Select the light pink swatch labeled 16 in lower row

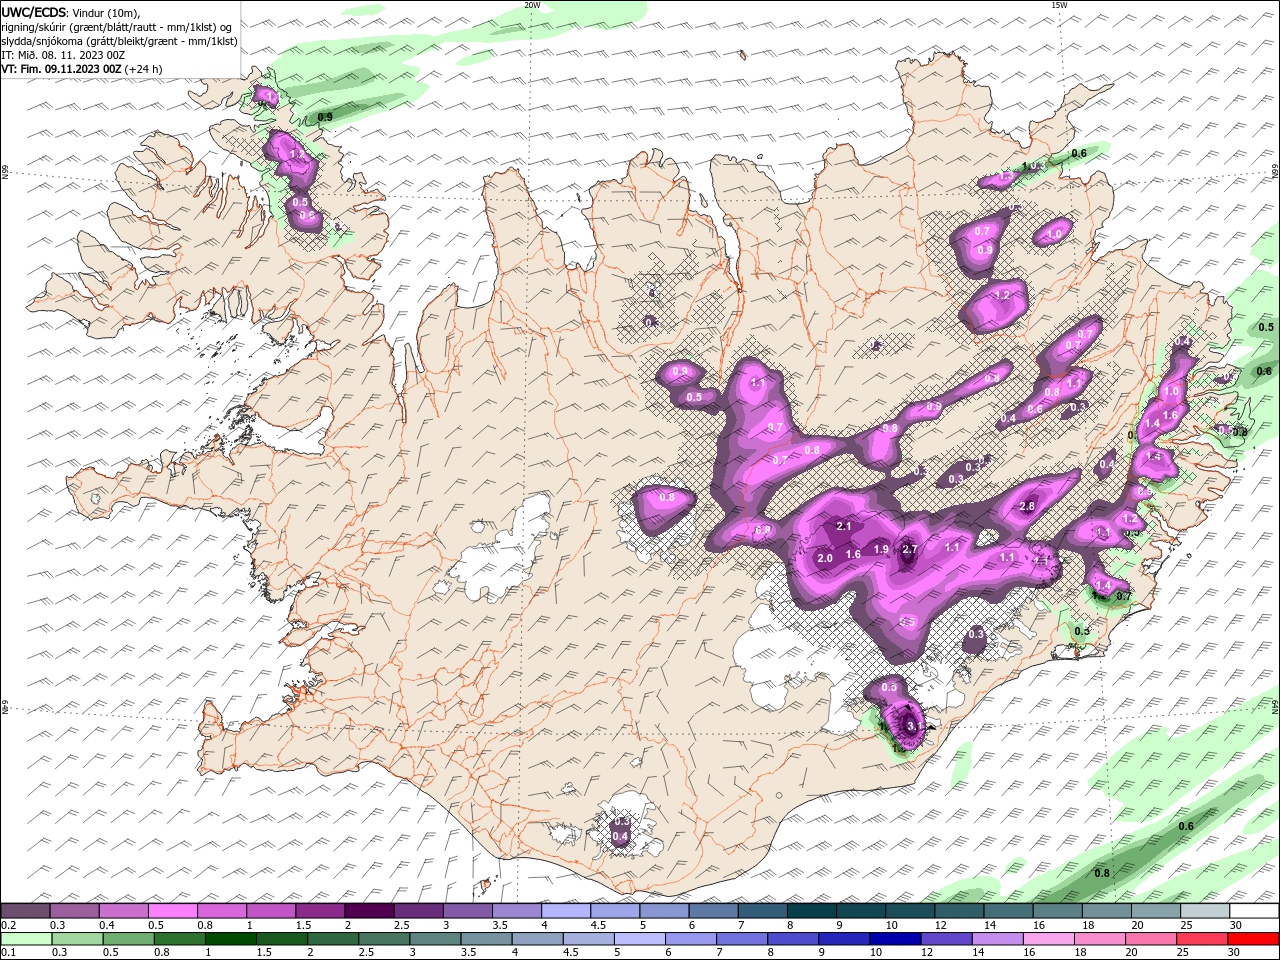(x=1049, y=939)
